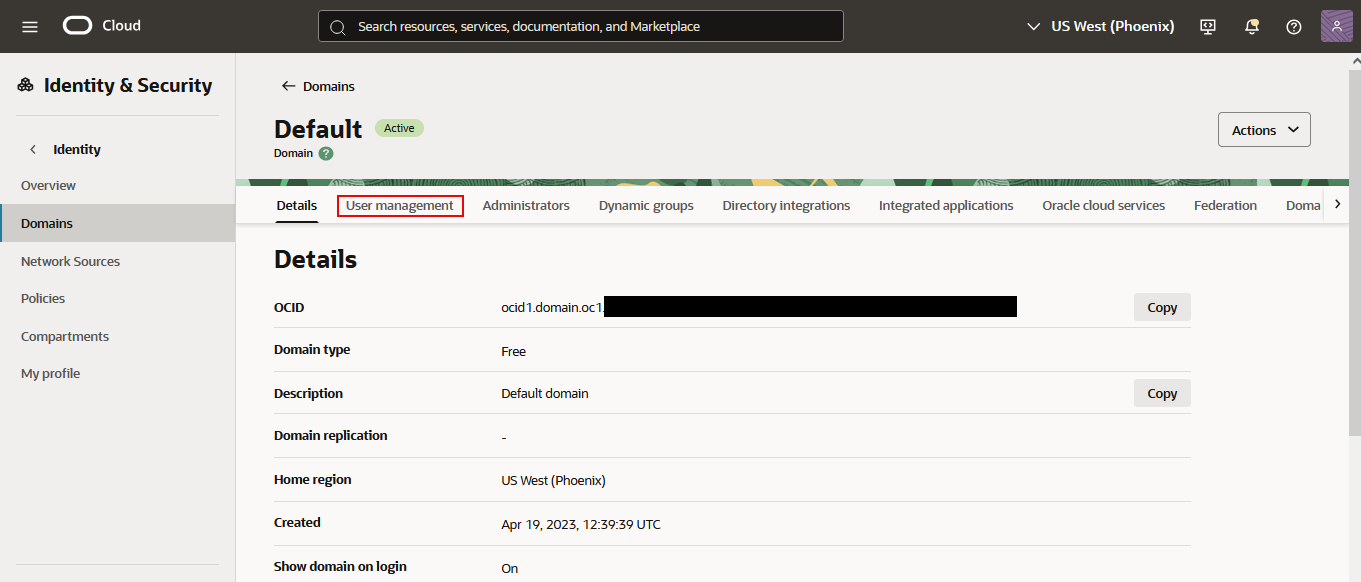Copy the domain OCID

(x=1162, y=308)
